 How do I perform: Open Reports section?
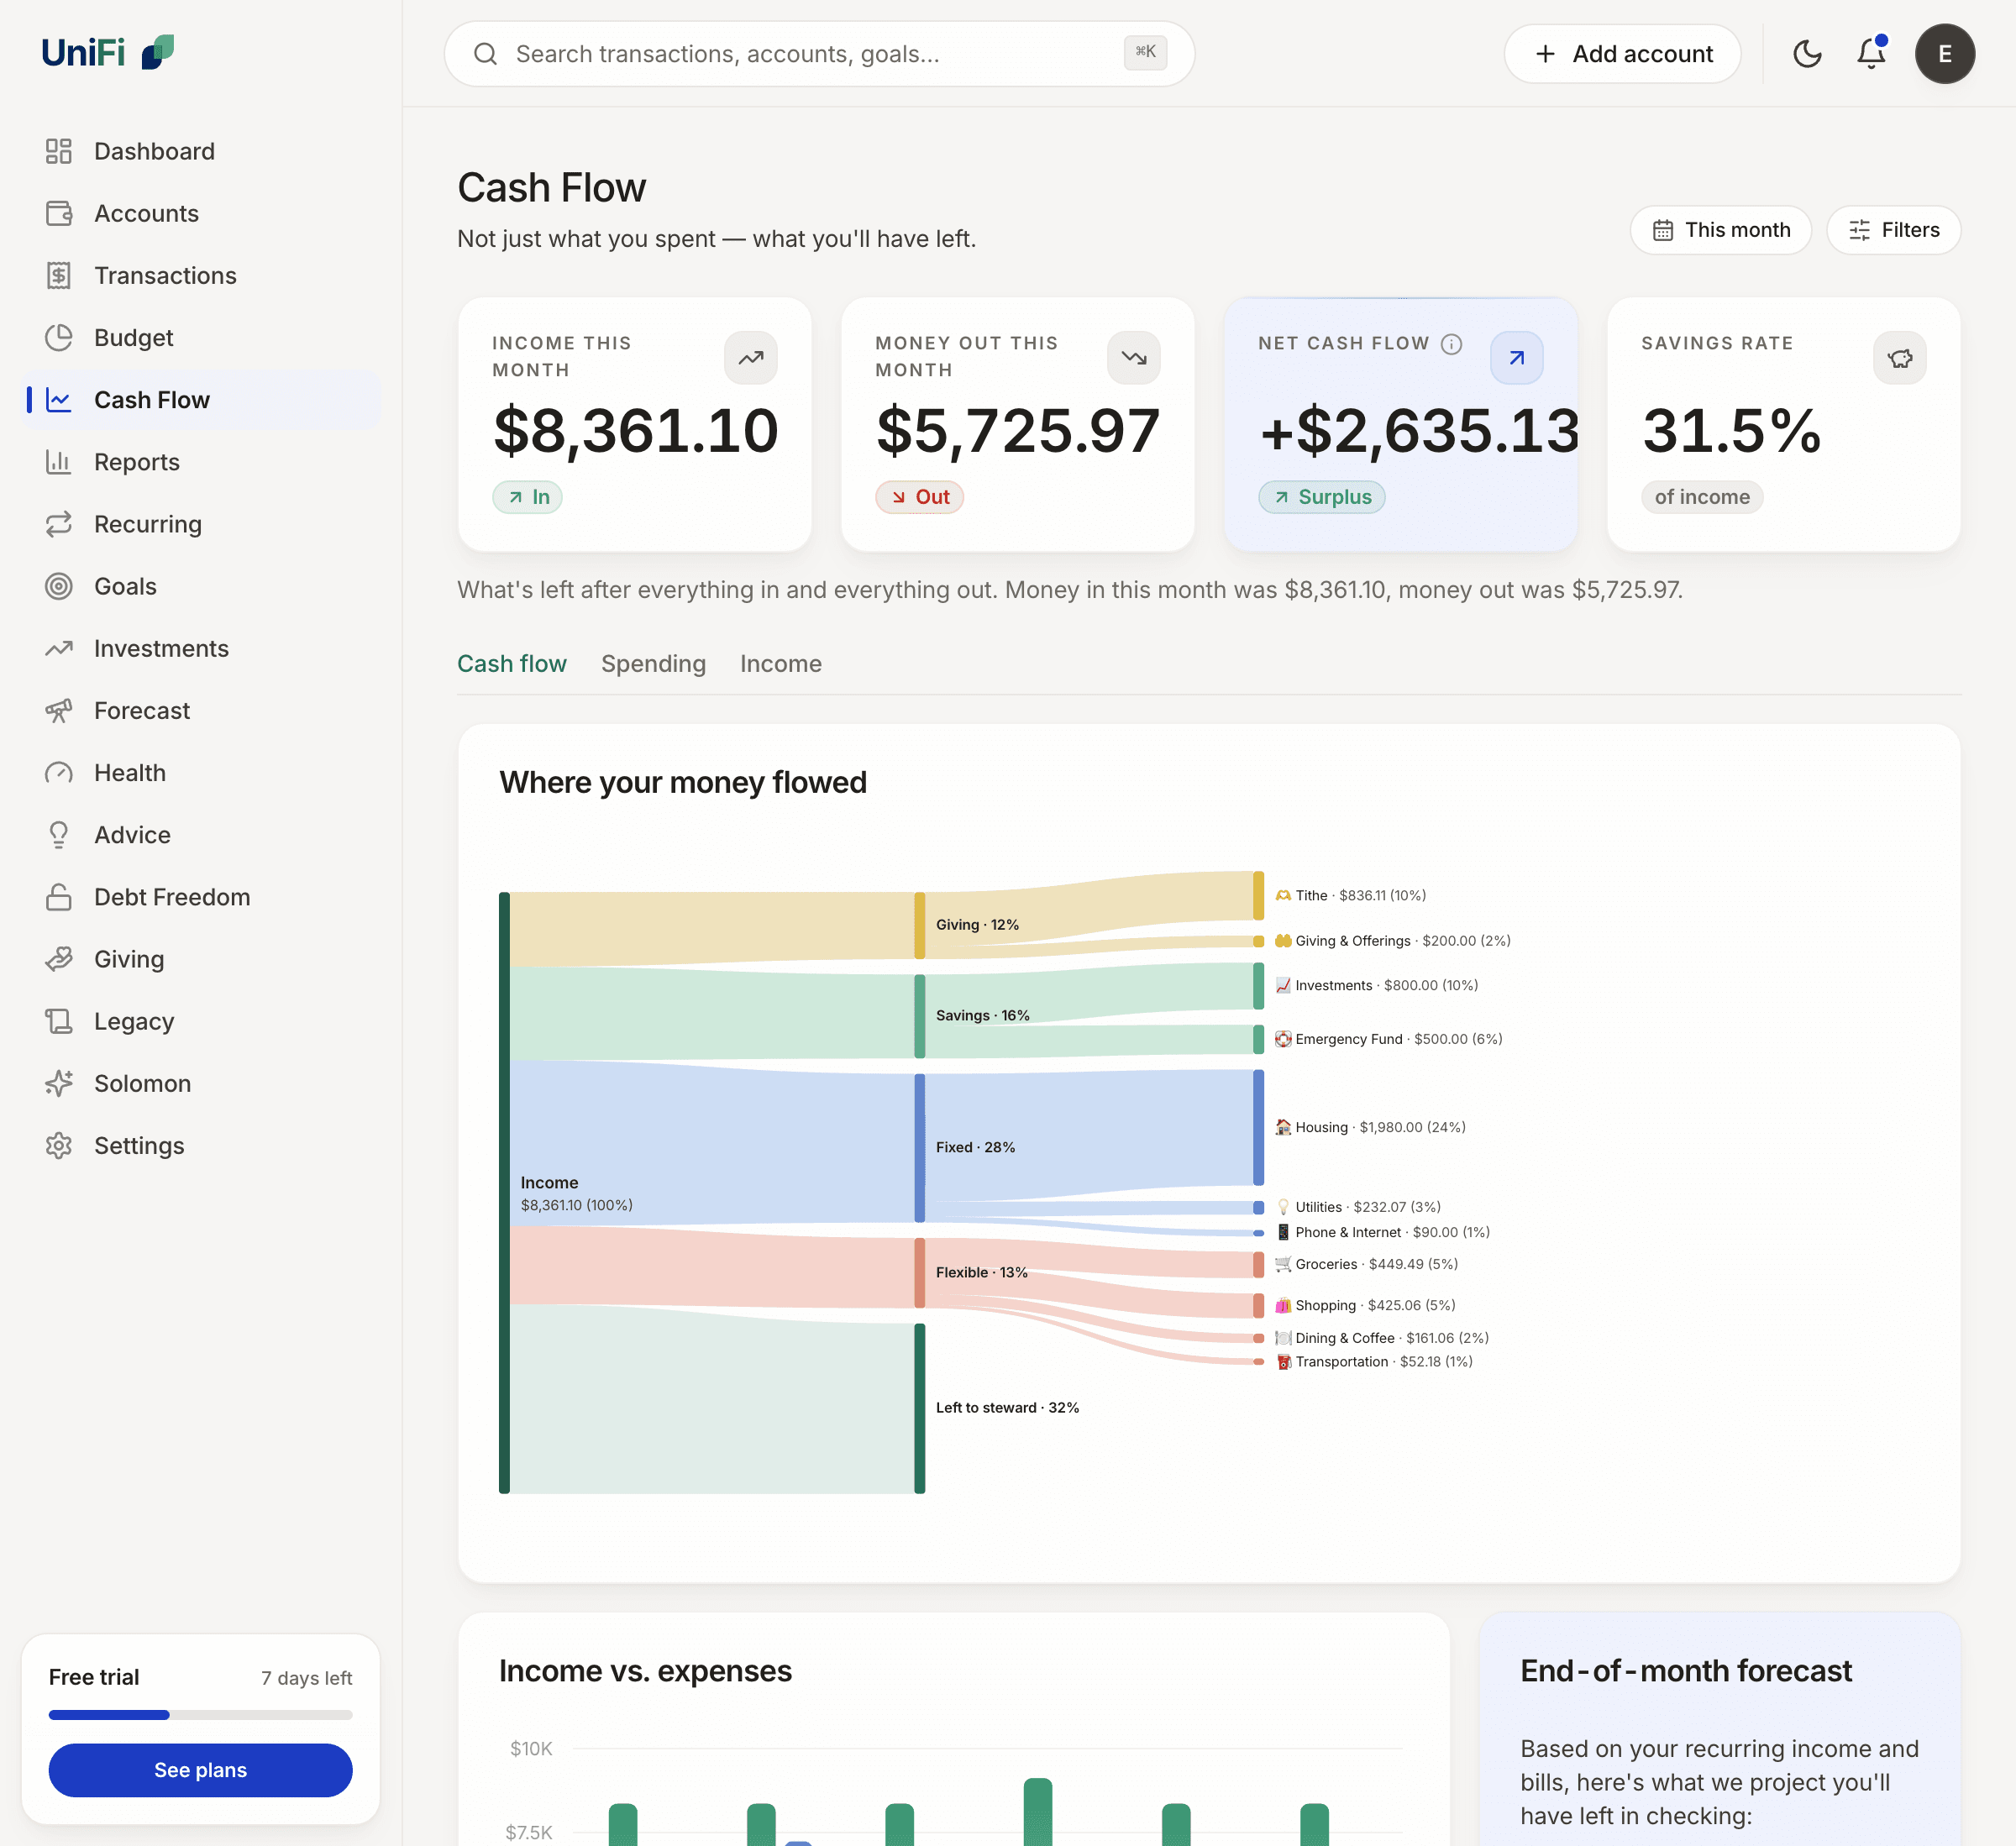click(x=201, y=462)
